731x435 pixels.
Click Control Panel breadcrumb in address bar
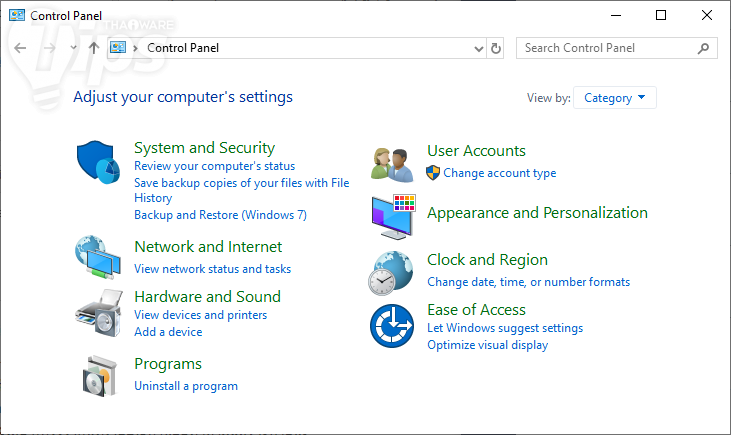[x=183, y=48]
